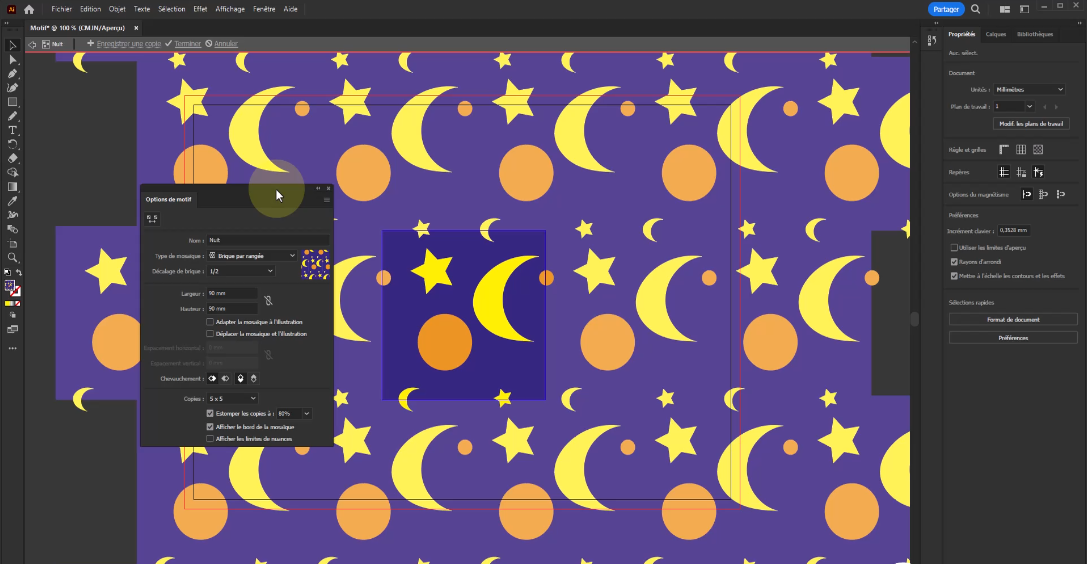Screen dimensions: 1087x564
Task: Activate the Zoom magnifier tool
Action: [x=13, y=257]
